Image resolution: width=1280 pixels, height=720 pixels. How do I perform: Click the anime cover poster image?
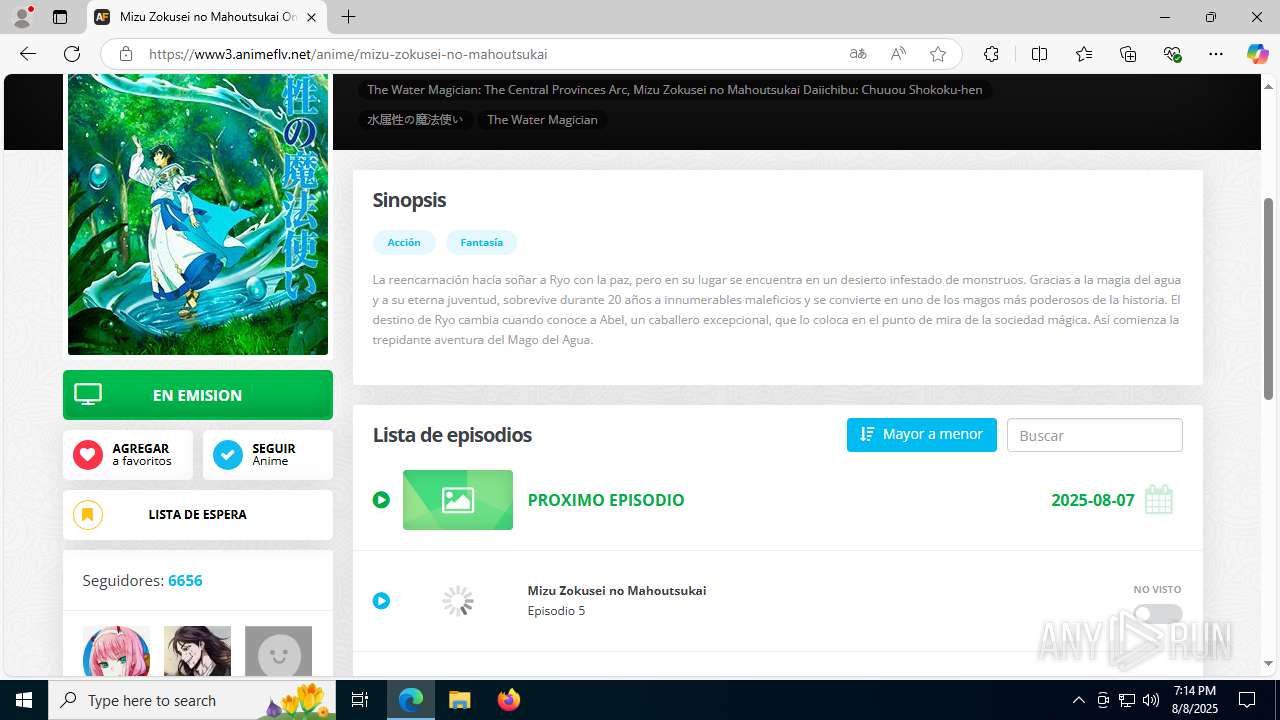tap(198, 214)
